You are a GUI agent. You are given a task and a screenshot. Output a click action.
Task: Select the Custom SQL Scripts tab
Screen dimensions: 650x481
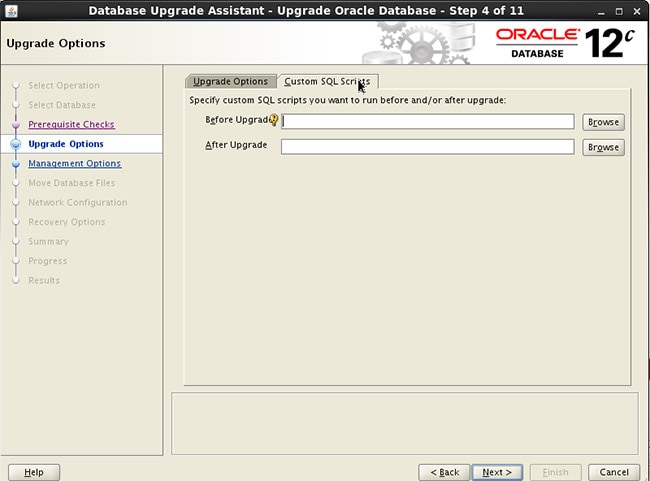click(x=327, y=81)
